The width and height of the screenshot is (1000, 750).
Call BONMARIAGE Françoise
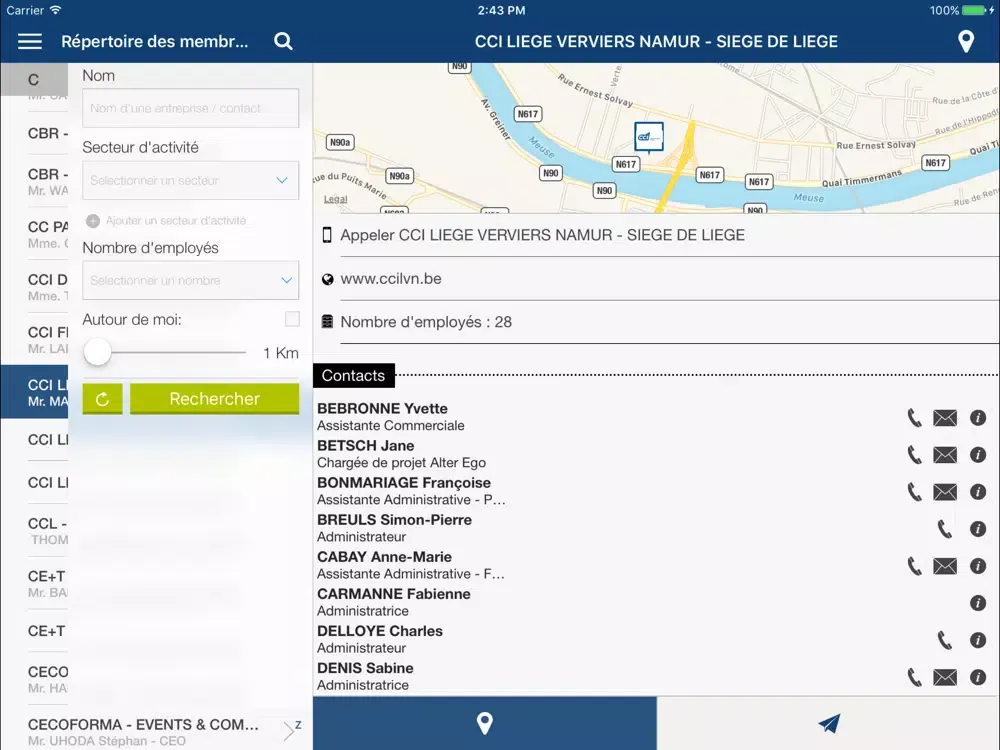[x=915, y=492]
